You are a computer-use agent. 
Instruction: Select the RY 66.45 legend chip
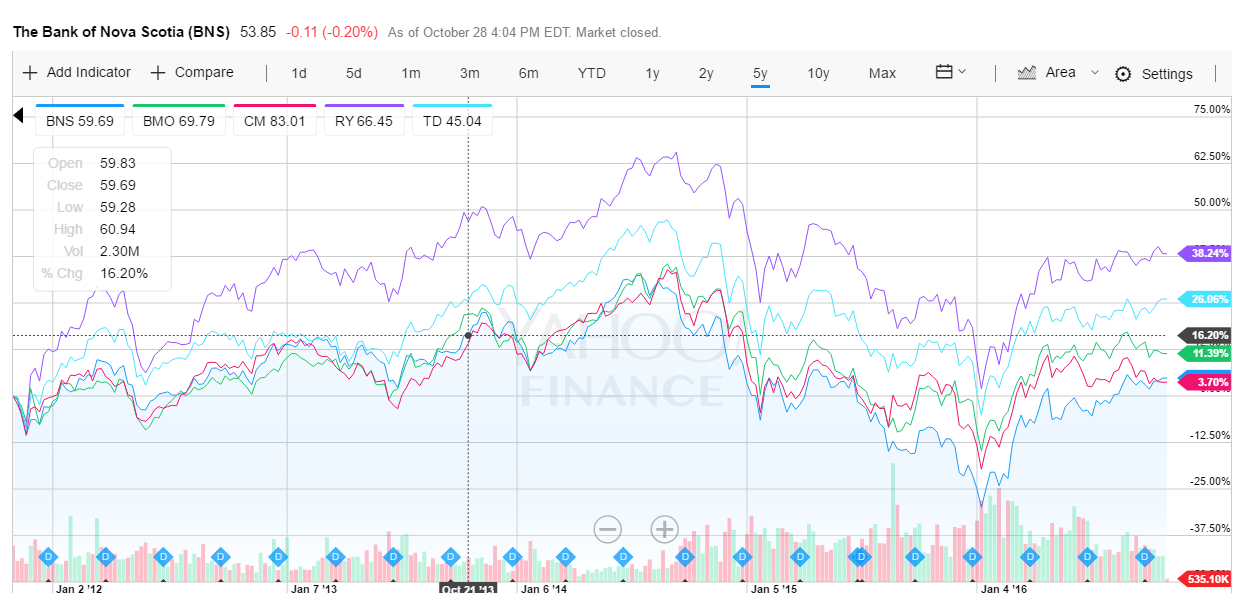tap(364, 121)
